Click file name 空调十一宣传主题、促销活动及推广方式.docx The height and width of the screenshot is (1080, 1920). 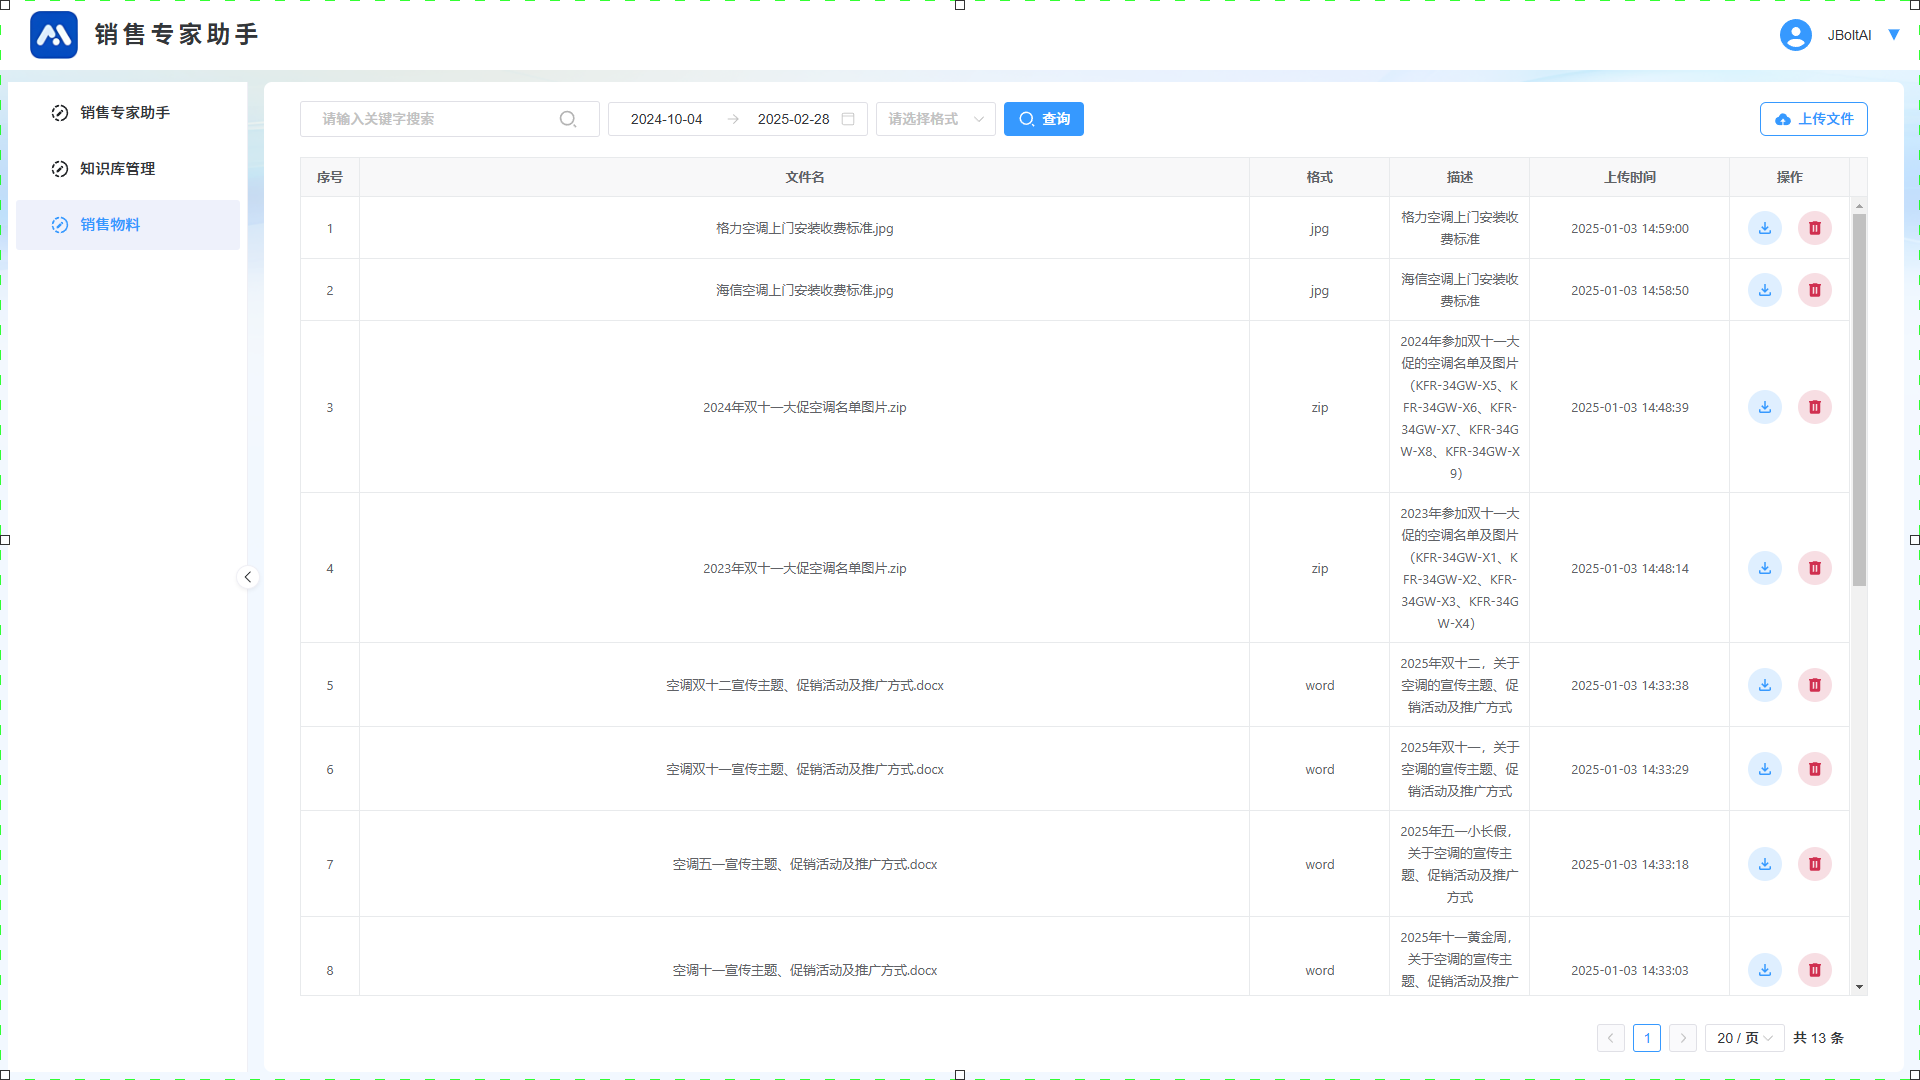pyautogui.click(x=805, y=970)
